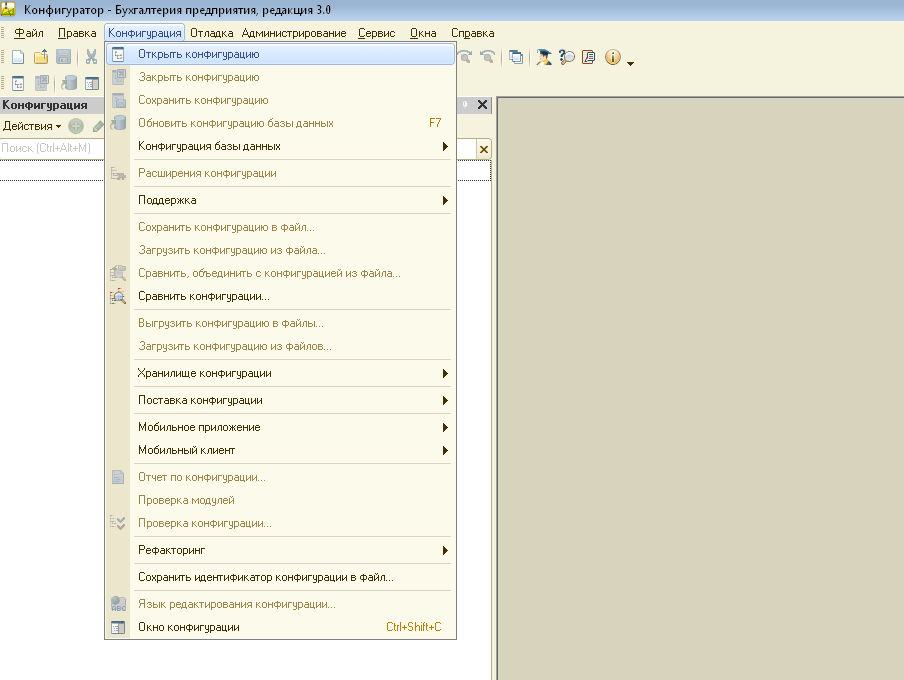Open the Окна menu
904x680 pixels.
423,33
